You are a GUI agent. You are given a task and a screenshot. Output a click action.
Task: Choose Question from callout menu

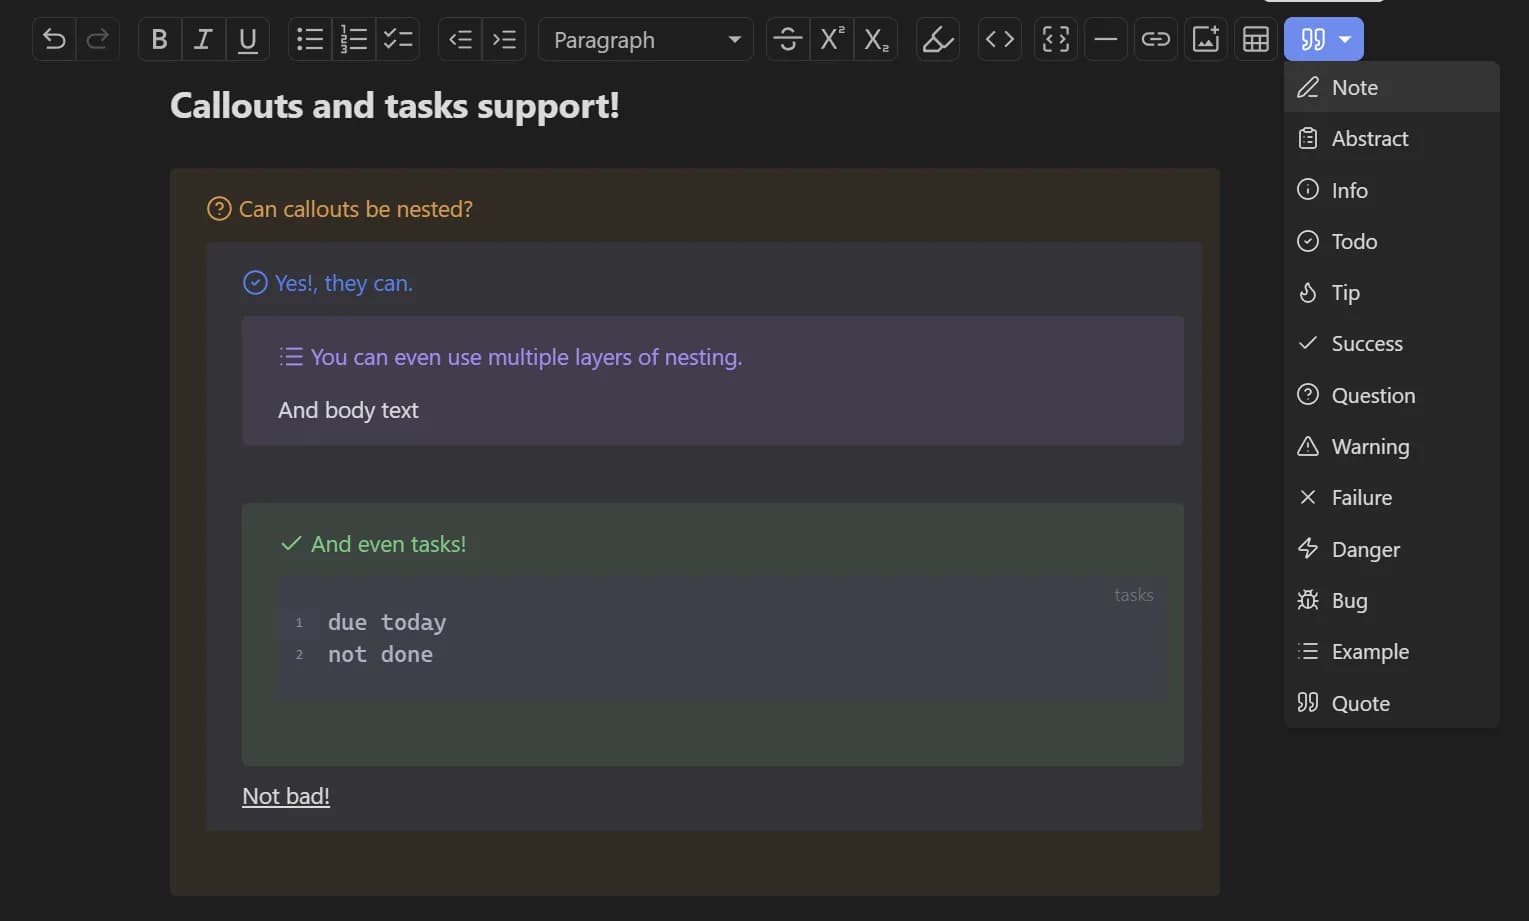pos(1392,395)
